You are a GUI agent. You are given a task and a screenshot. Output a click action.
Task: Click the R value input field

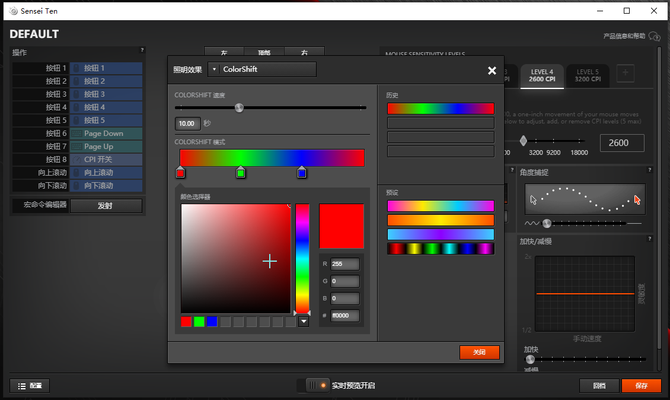coord(345,264)
